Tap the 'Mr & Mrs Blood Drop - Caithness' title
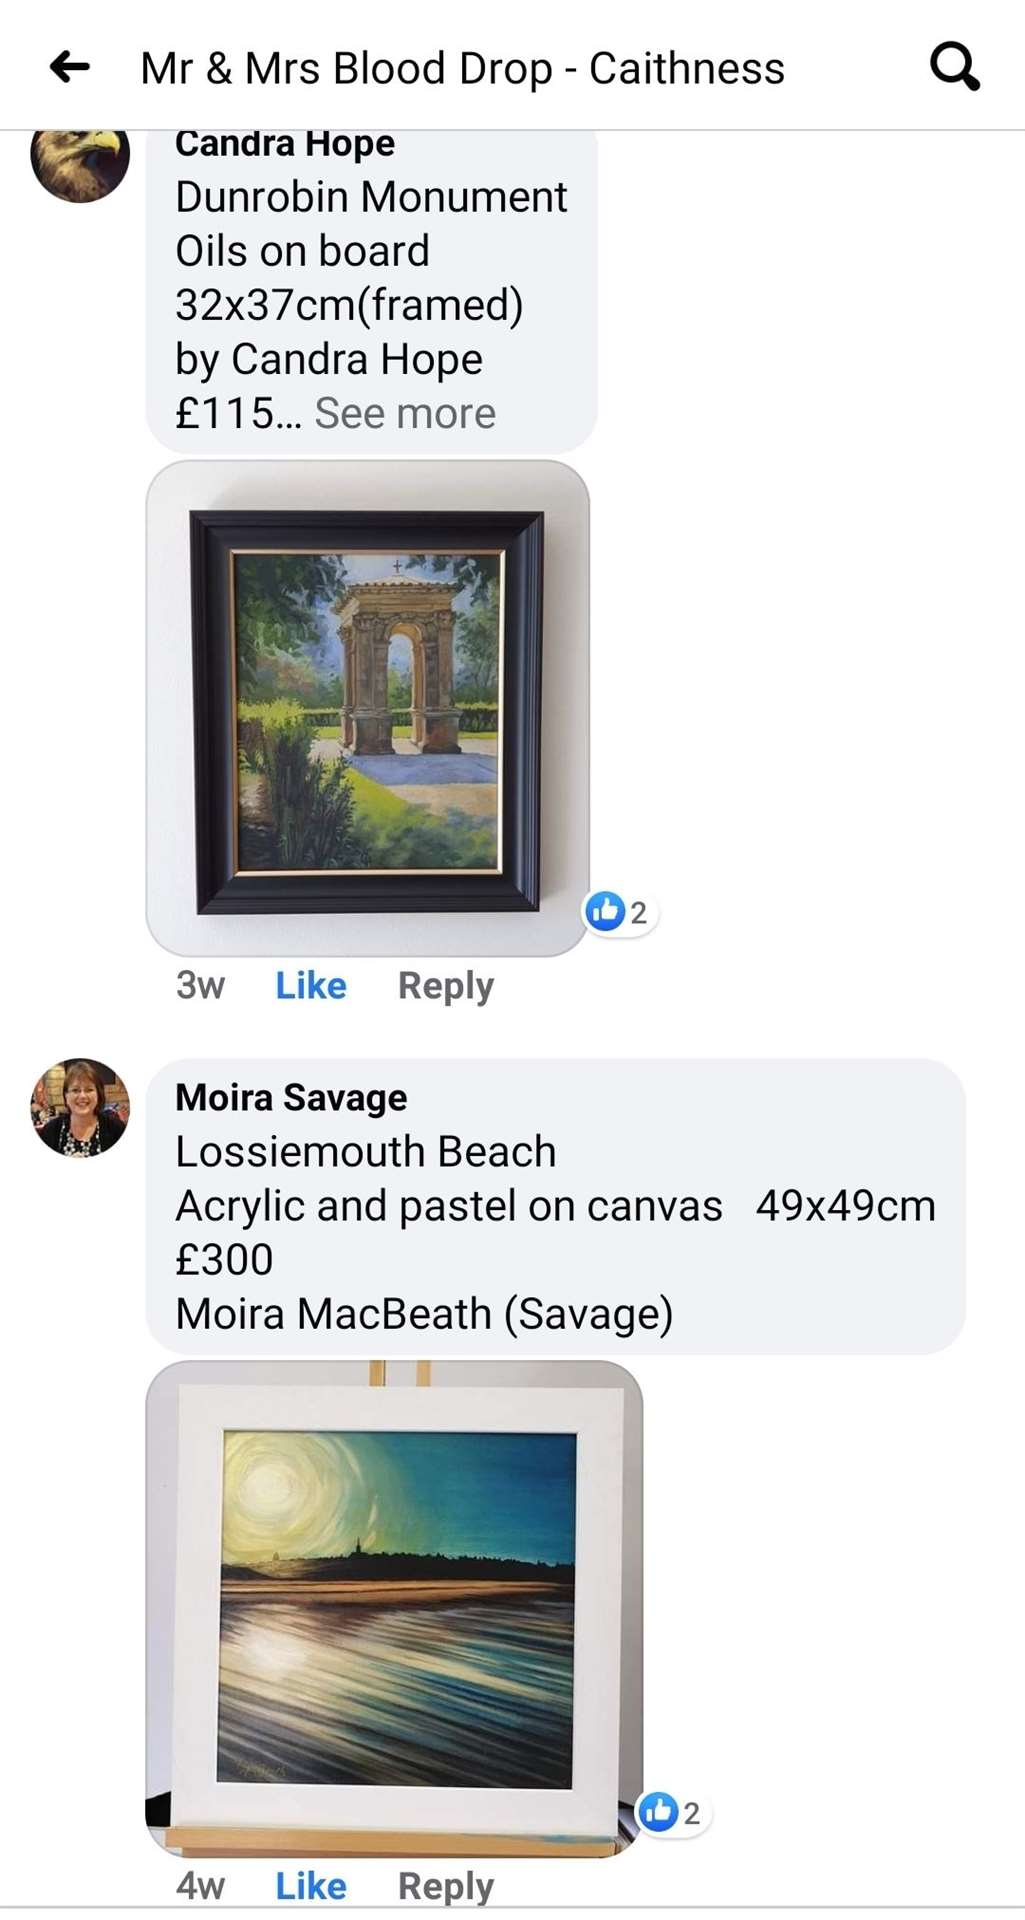The height and width of the screenshot is (1920, 1025). click(462, 68)
